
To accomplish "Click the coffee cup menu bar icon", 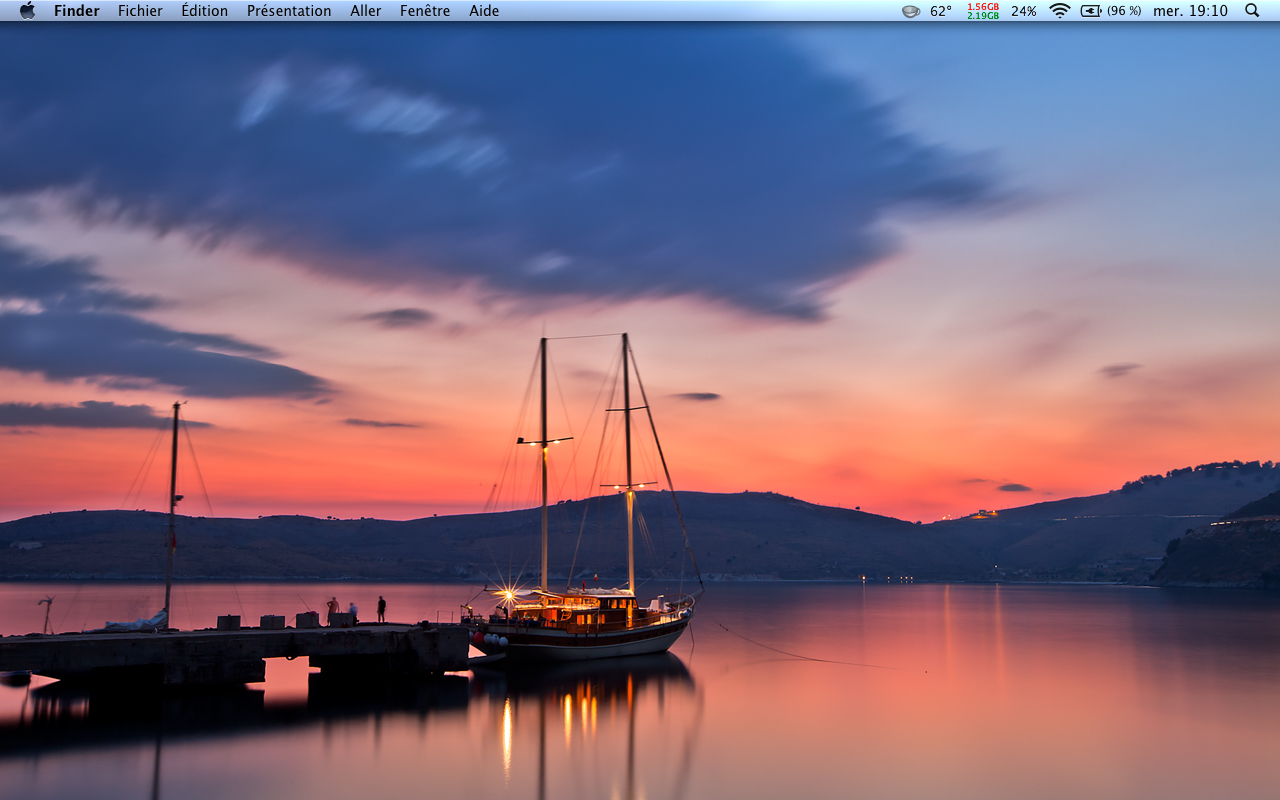I will [911, 11].
